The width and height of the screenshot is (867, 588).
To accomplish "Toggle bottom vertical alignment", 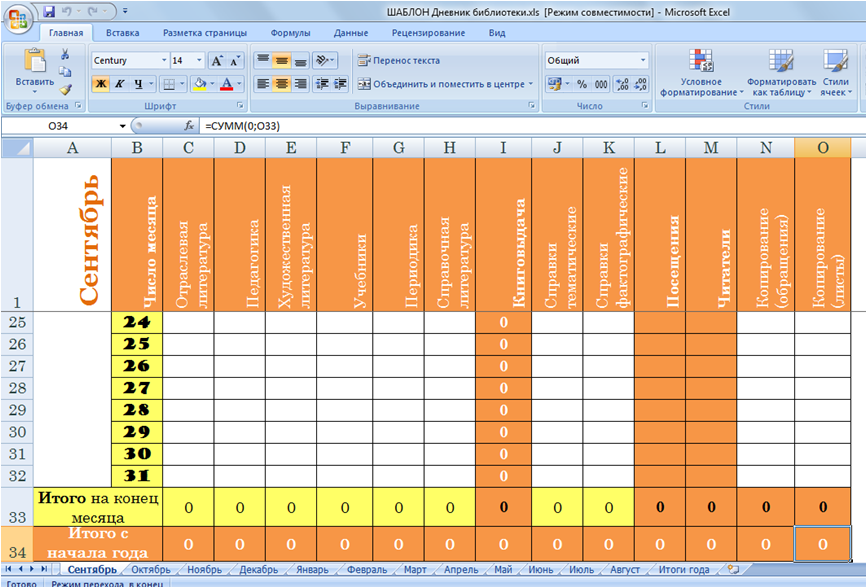I will tap(300, 60).
